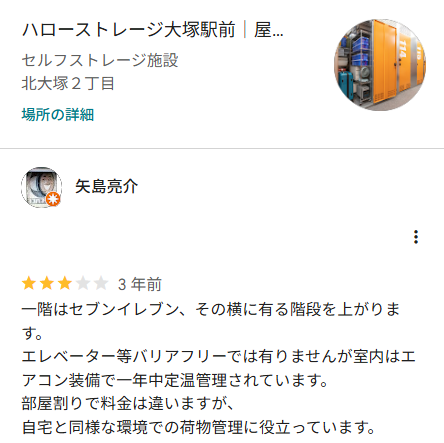Click the fifth gray rating star

point(101,284)
